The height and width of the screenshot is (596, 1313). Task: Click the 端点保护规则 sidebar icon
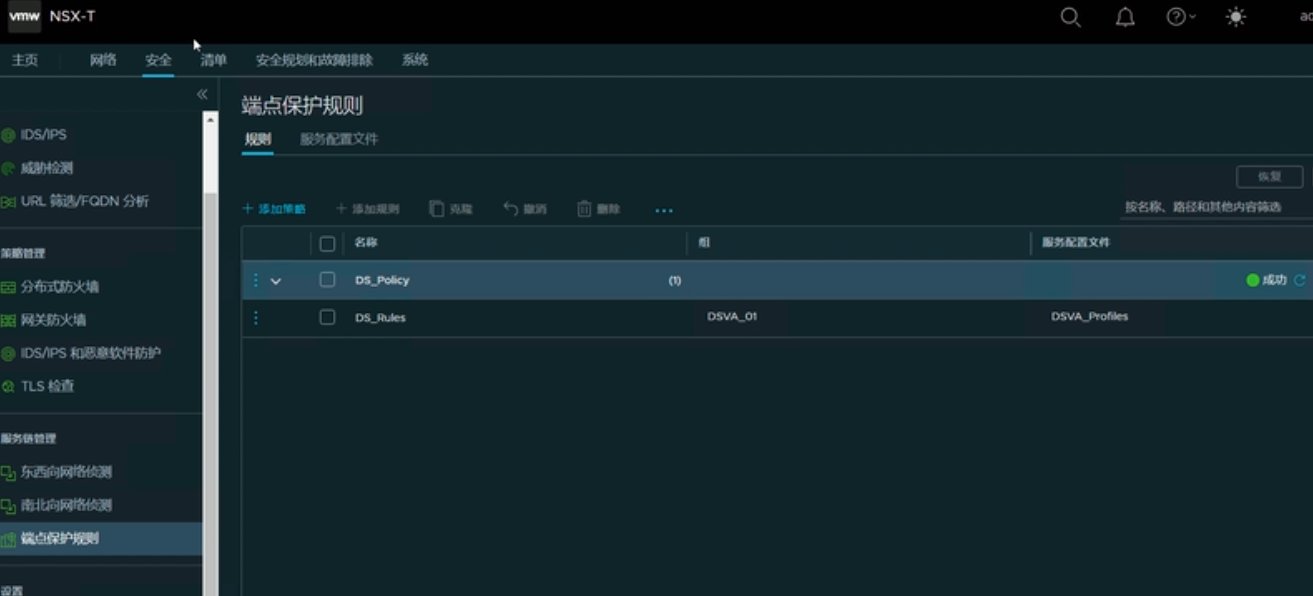point(8,539)
